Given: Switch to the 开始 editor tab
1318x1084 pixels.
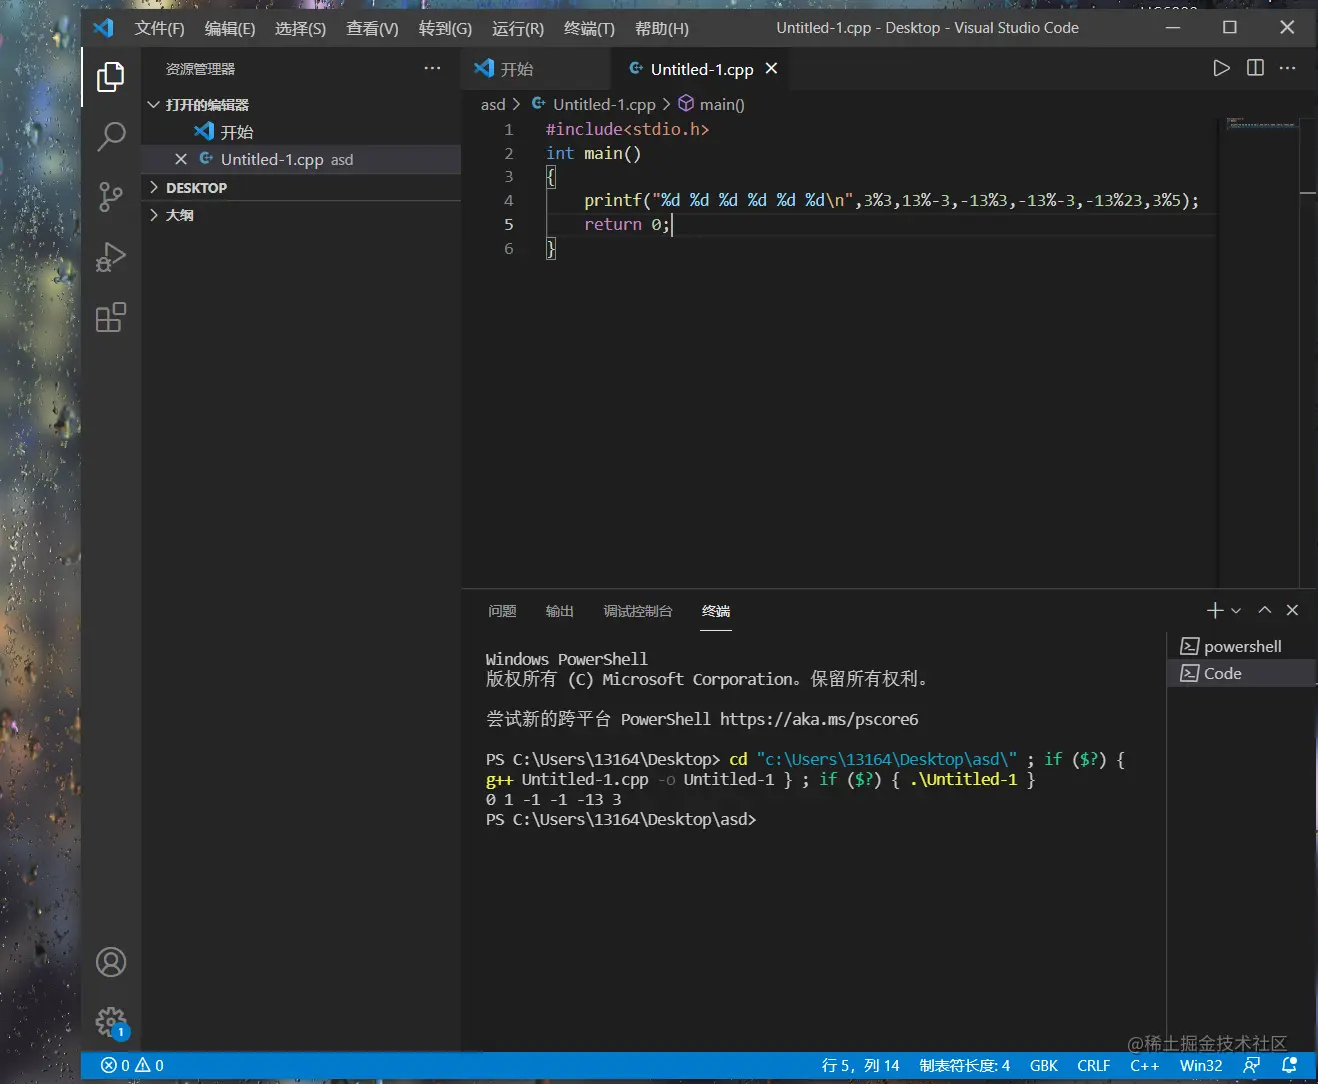Looking at the screenshot, I should (536, 68).
